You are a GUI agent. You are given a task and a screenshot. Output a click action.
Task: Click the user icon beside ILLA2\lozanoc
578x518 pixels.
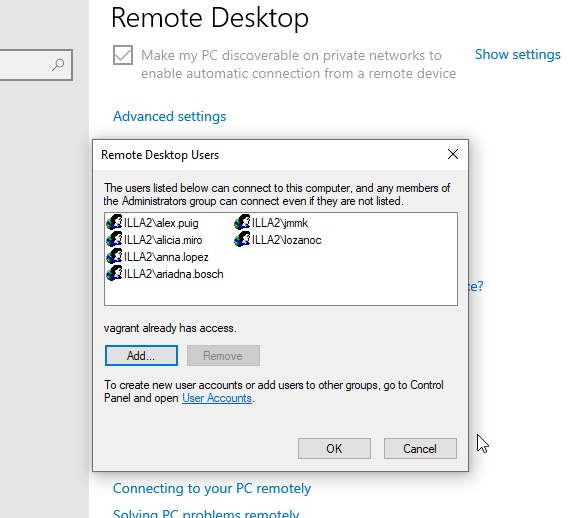pos(242,240)
